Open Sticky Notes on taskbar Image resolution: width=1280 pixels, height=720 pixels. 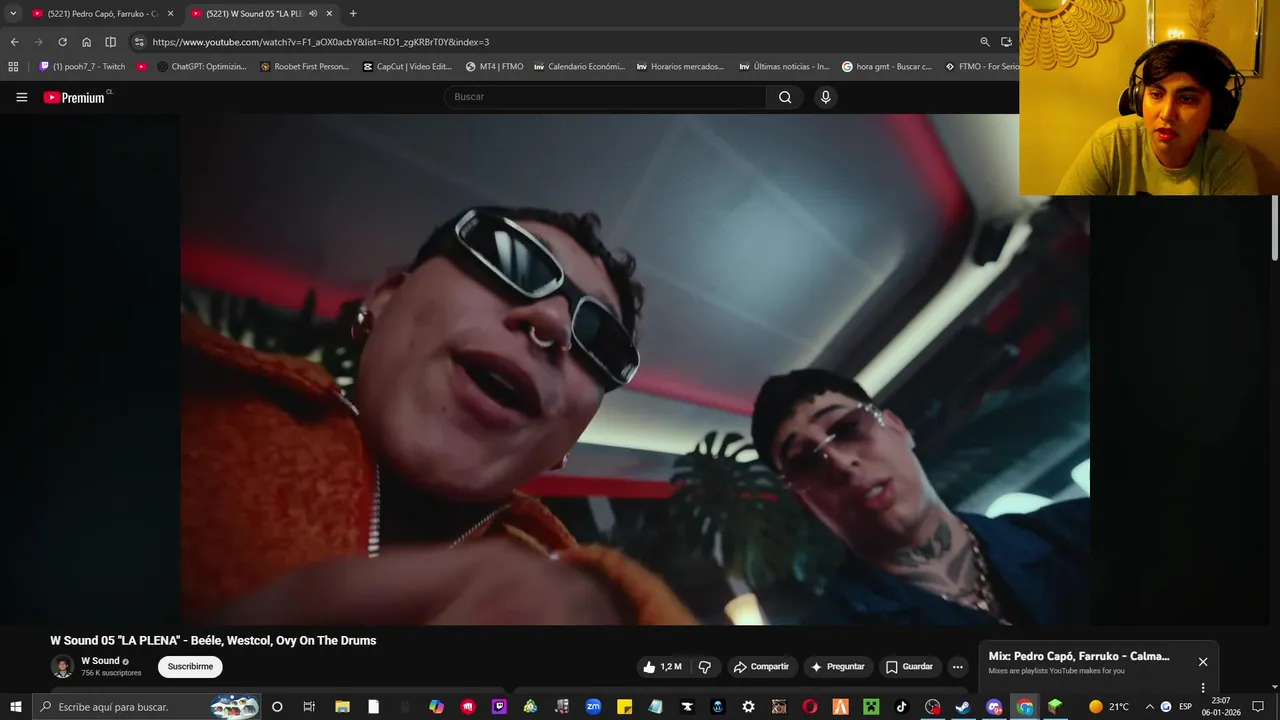click(x=624, y=707)
